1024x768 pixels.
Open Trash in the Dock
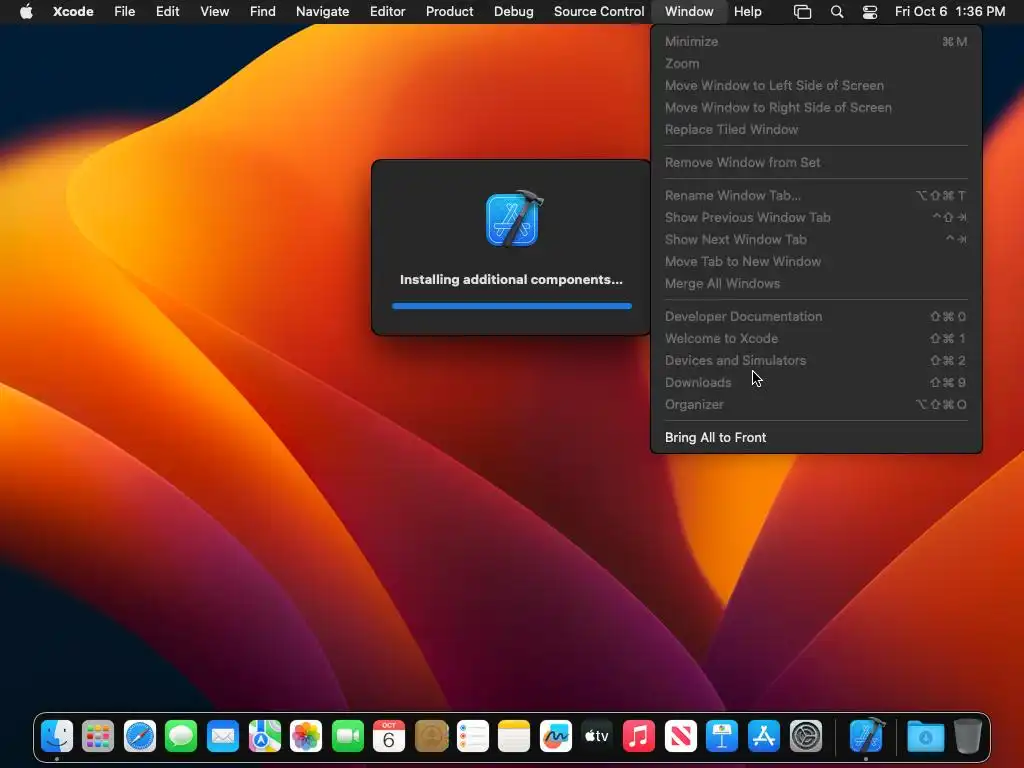968,737
